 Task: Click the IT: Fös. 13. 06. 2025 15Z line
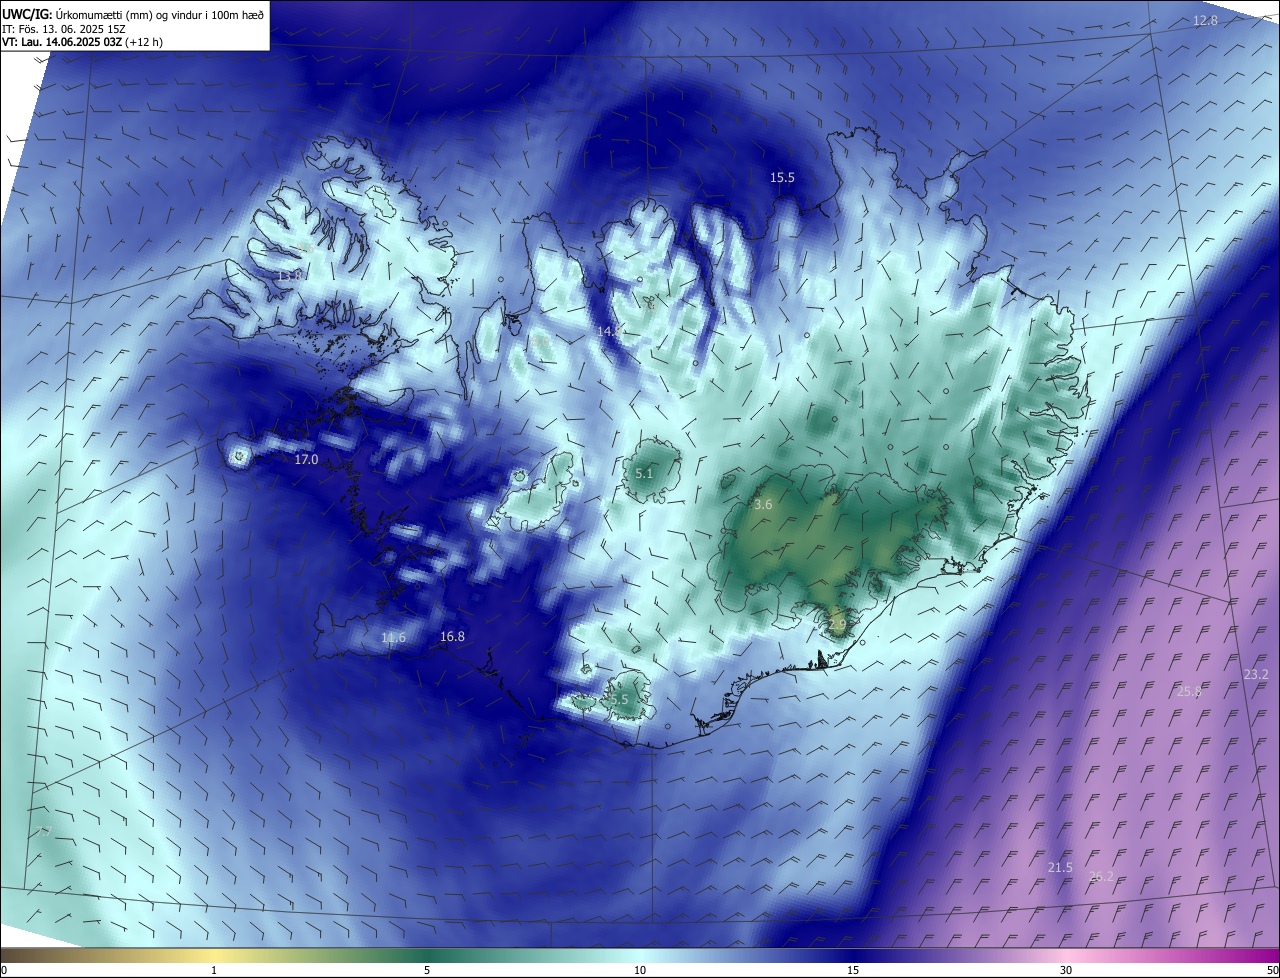click(64, 29)
